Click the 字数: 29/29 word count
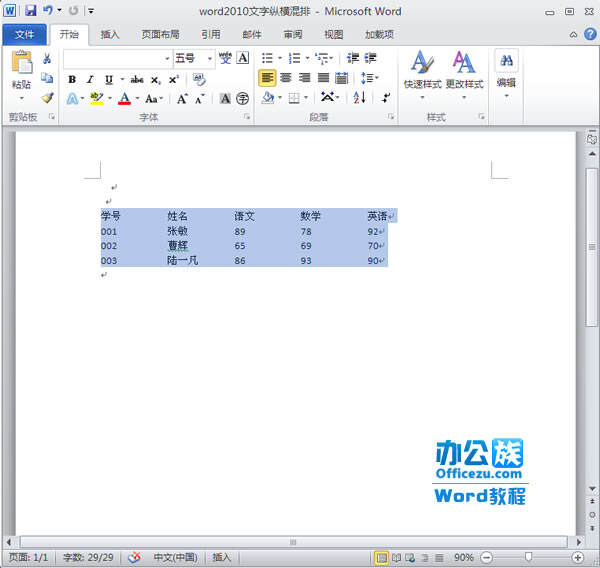 [88, 557]
